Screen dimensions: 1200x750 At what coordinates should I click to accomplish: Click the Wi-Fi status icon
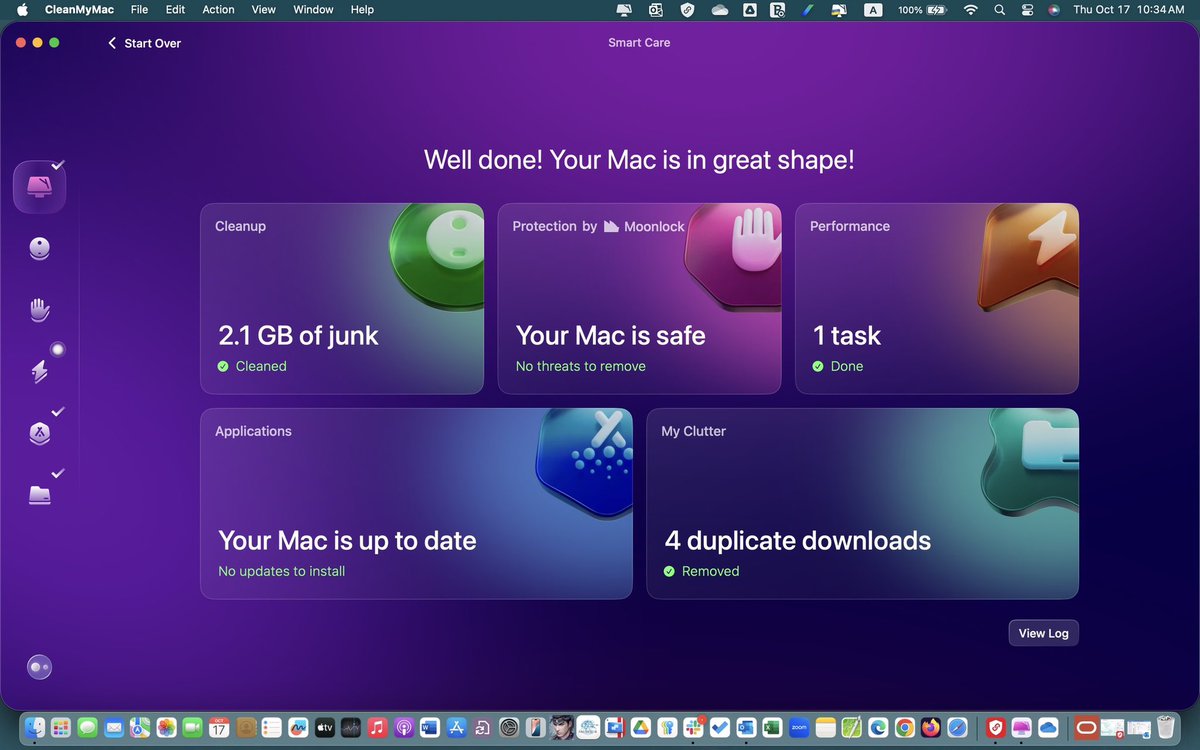click(970, 9)
